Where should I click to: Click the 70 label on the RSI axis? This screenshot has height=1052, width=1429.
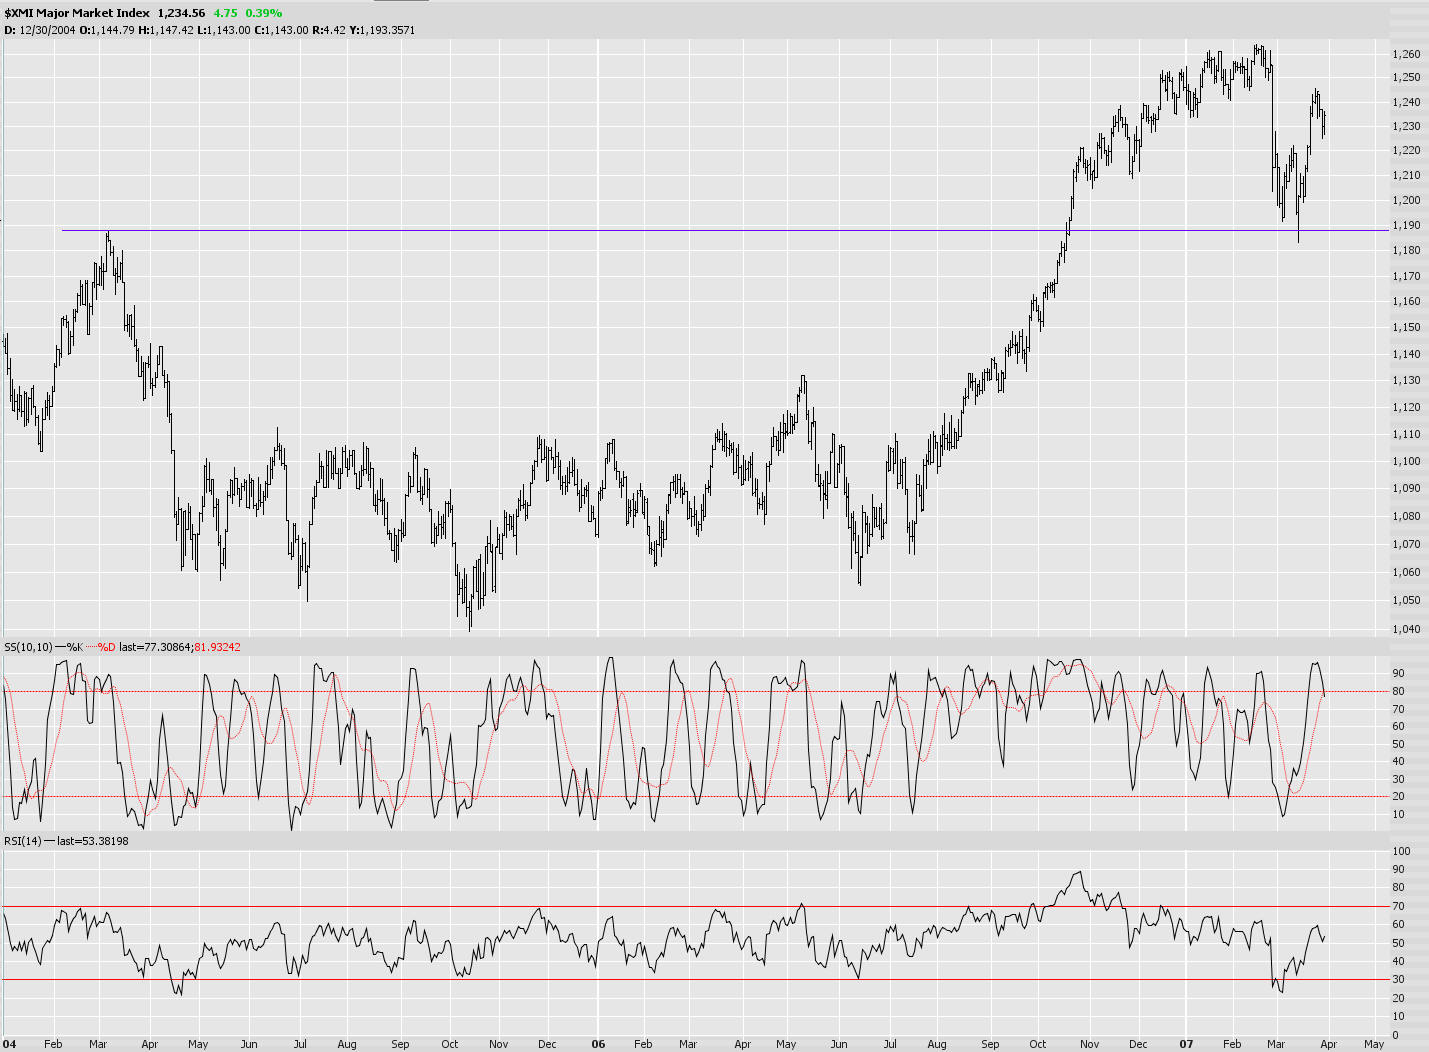pyautogui.click(x=1398, y=907)
